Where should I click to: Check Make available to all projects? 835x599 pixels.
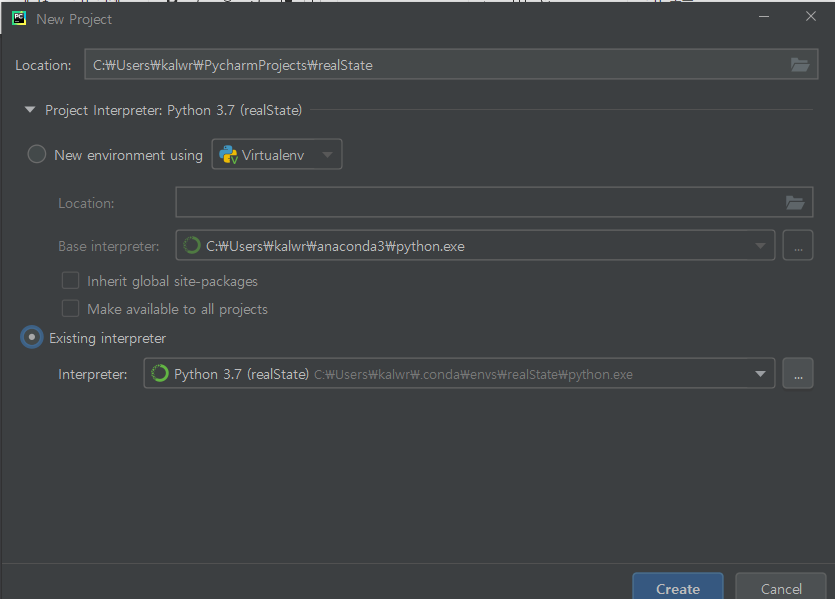pyautogui.click(x=70, y=308)
